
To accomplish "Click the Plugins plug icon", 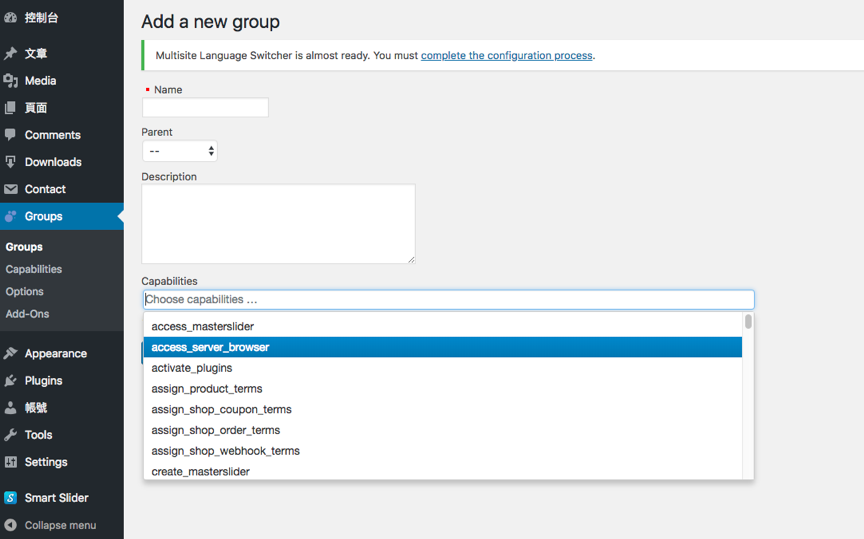I will point(11,381).
